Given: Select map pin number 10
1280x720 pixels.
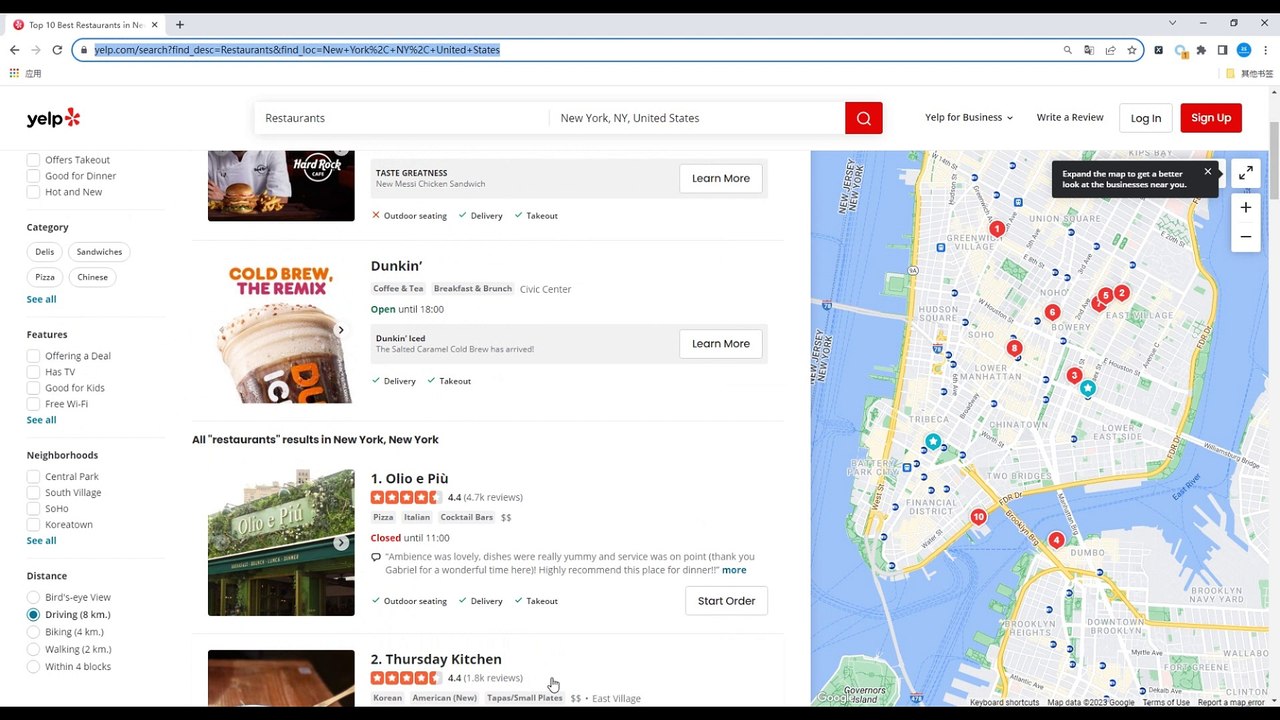Looking at the screenshot, I should point(978,517).
